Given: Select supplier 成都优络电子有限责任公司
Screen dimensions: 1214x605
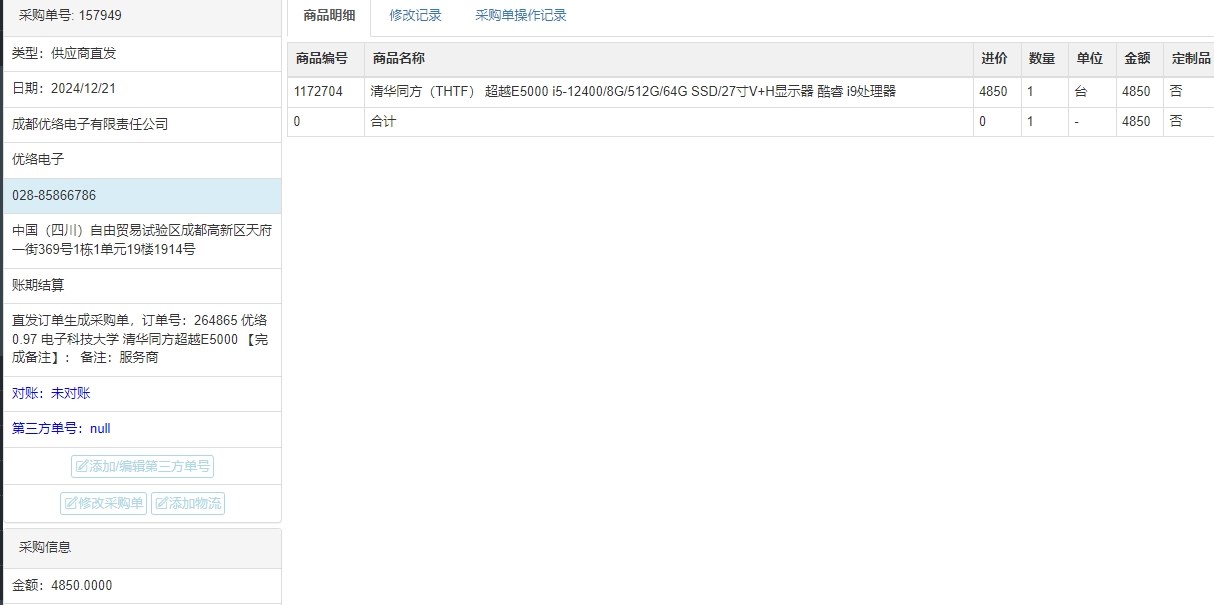Looking at the screenshot, I should [x=142, y=125].
